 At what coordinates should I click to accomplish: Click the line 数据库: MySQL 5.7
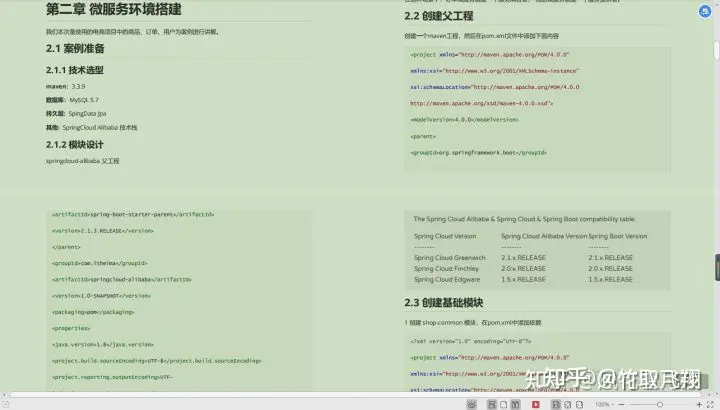click(x=72, y=100)
